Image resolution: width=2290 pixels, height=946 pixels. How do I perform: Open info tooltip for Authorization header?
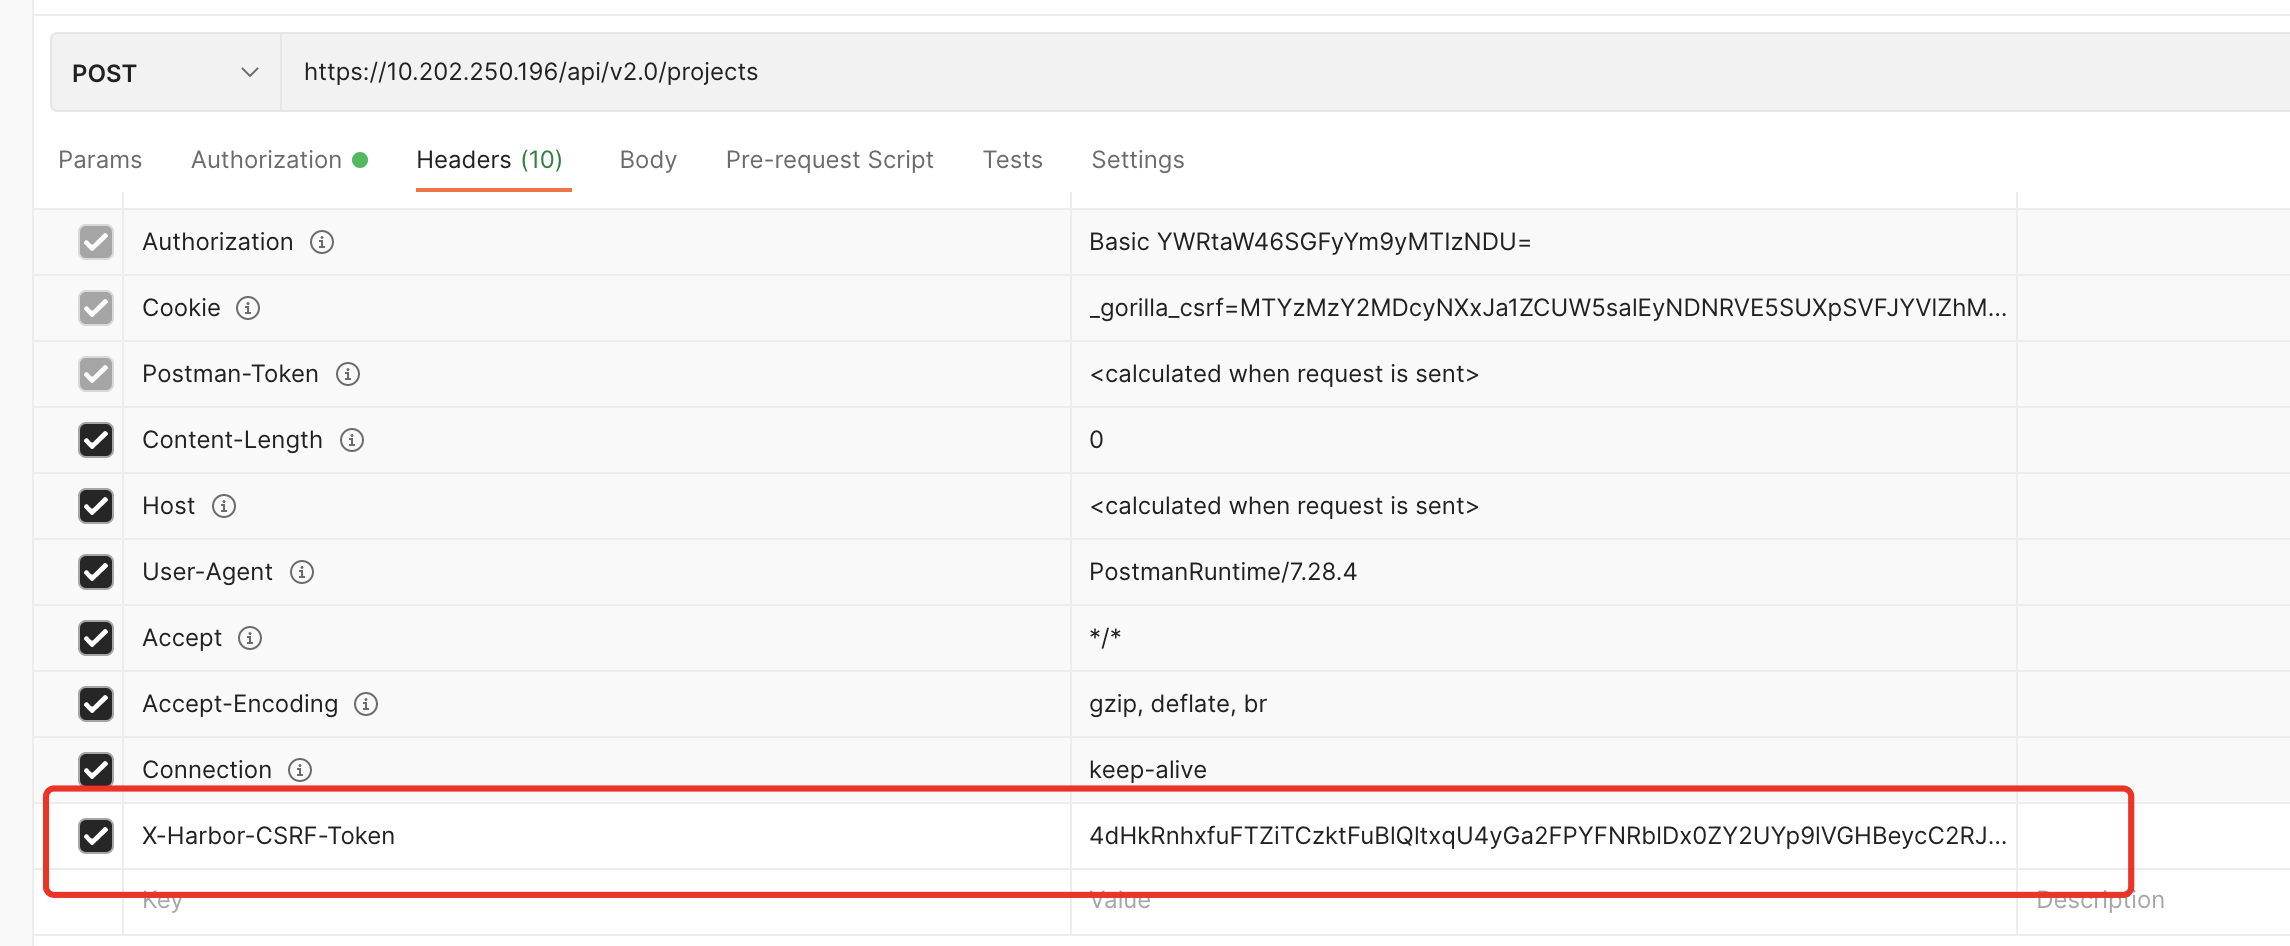tap(321, 241)
